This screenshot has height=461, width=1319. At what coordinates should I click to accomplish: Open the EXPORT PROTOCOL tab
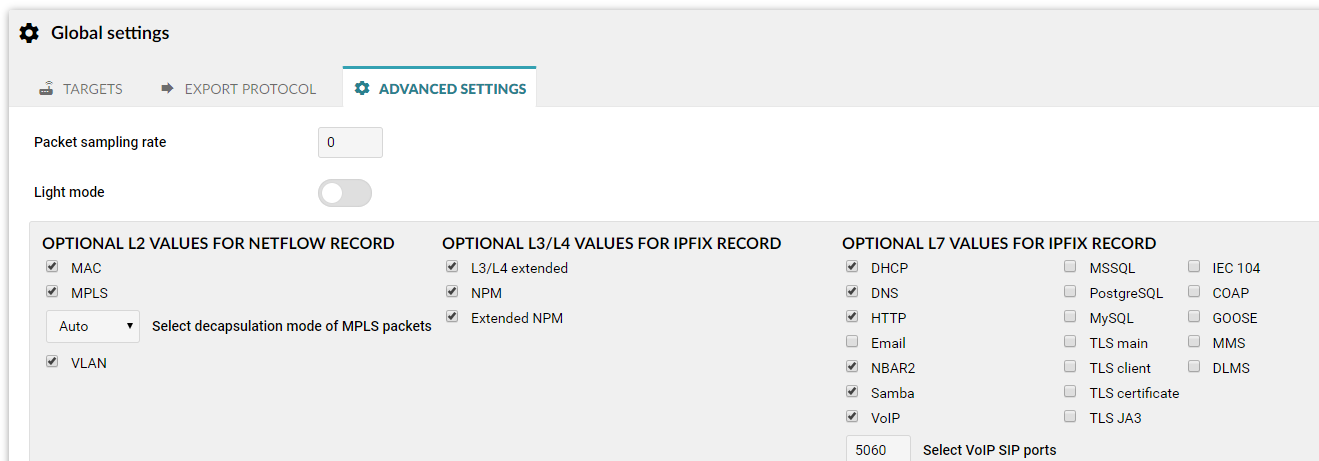click(238, 88)
